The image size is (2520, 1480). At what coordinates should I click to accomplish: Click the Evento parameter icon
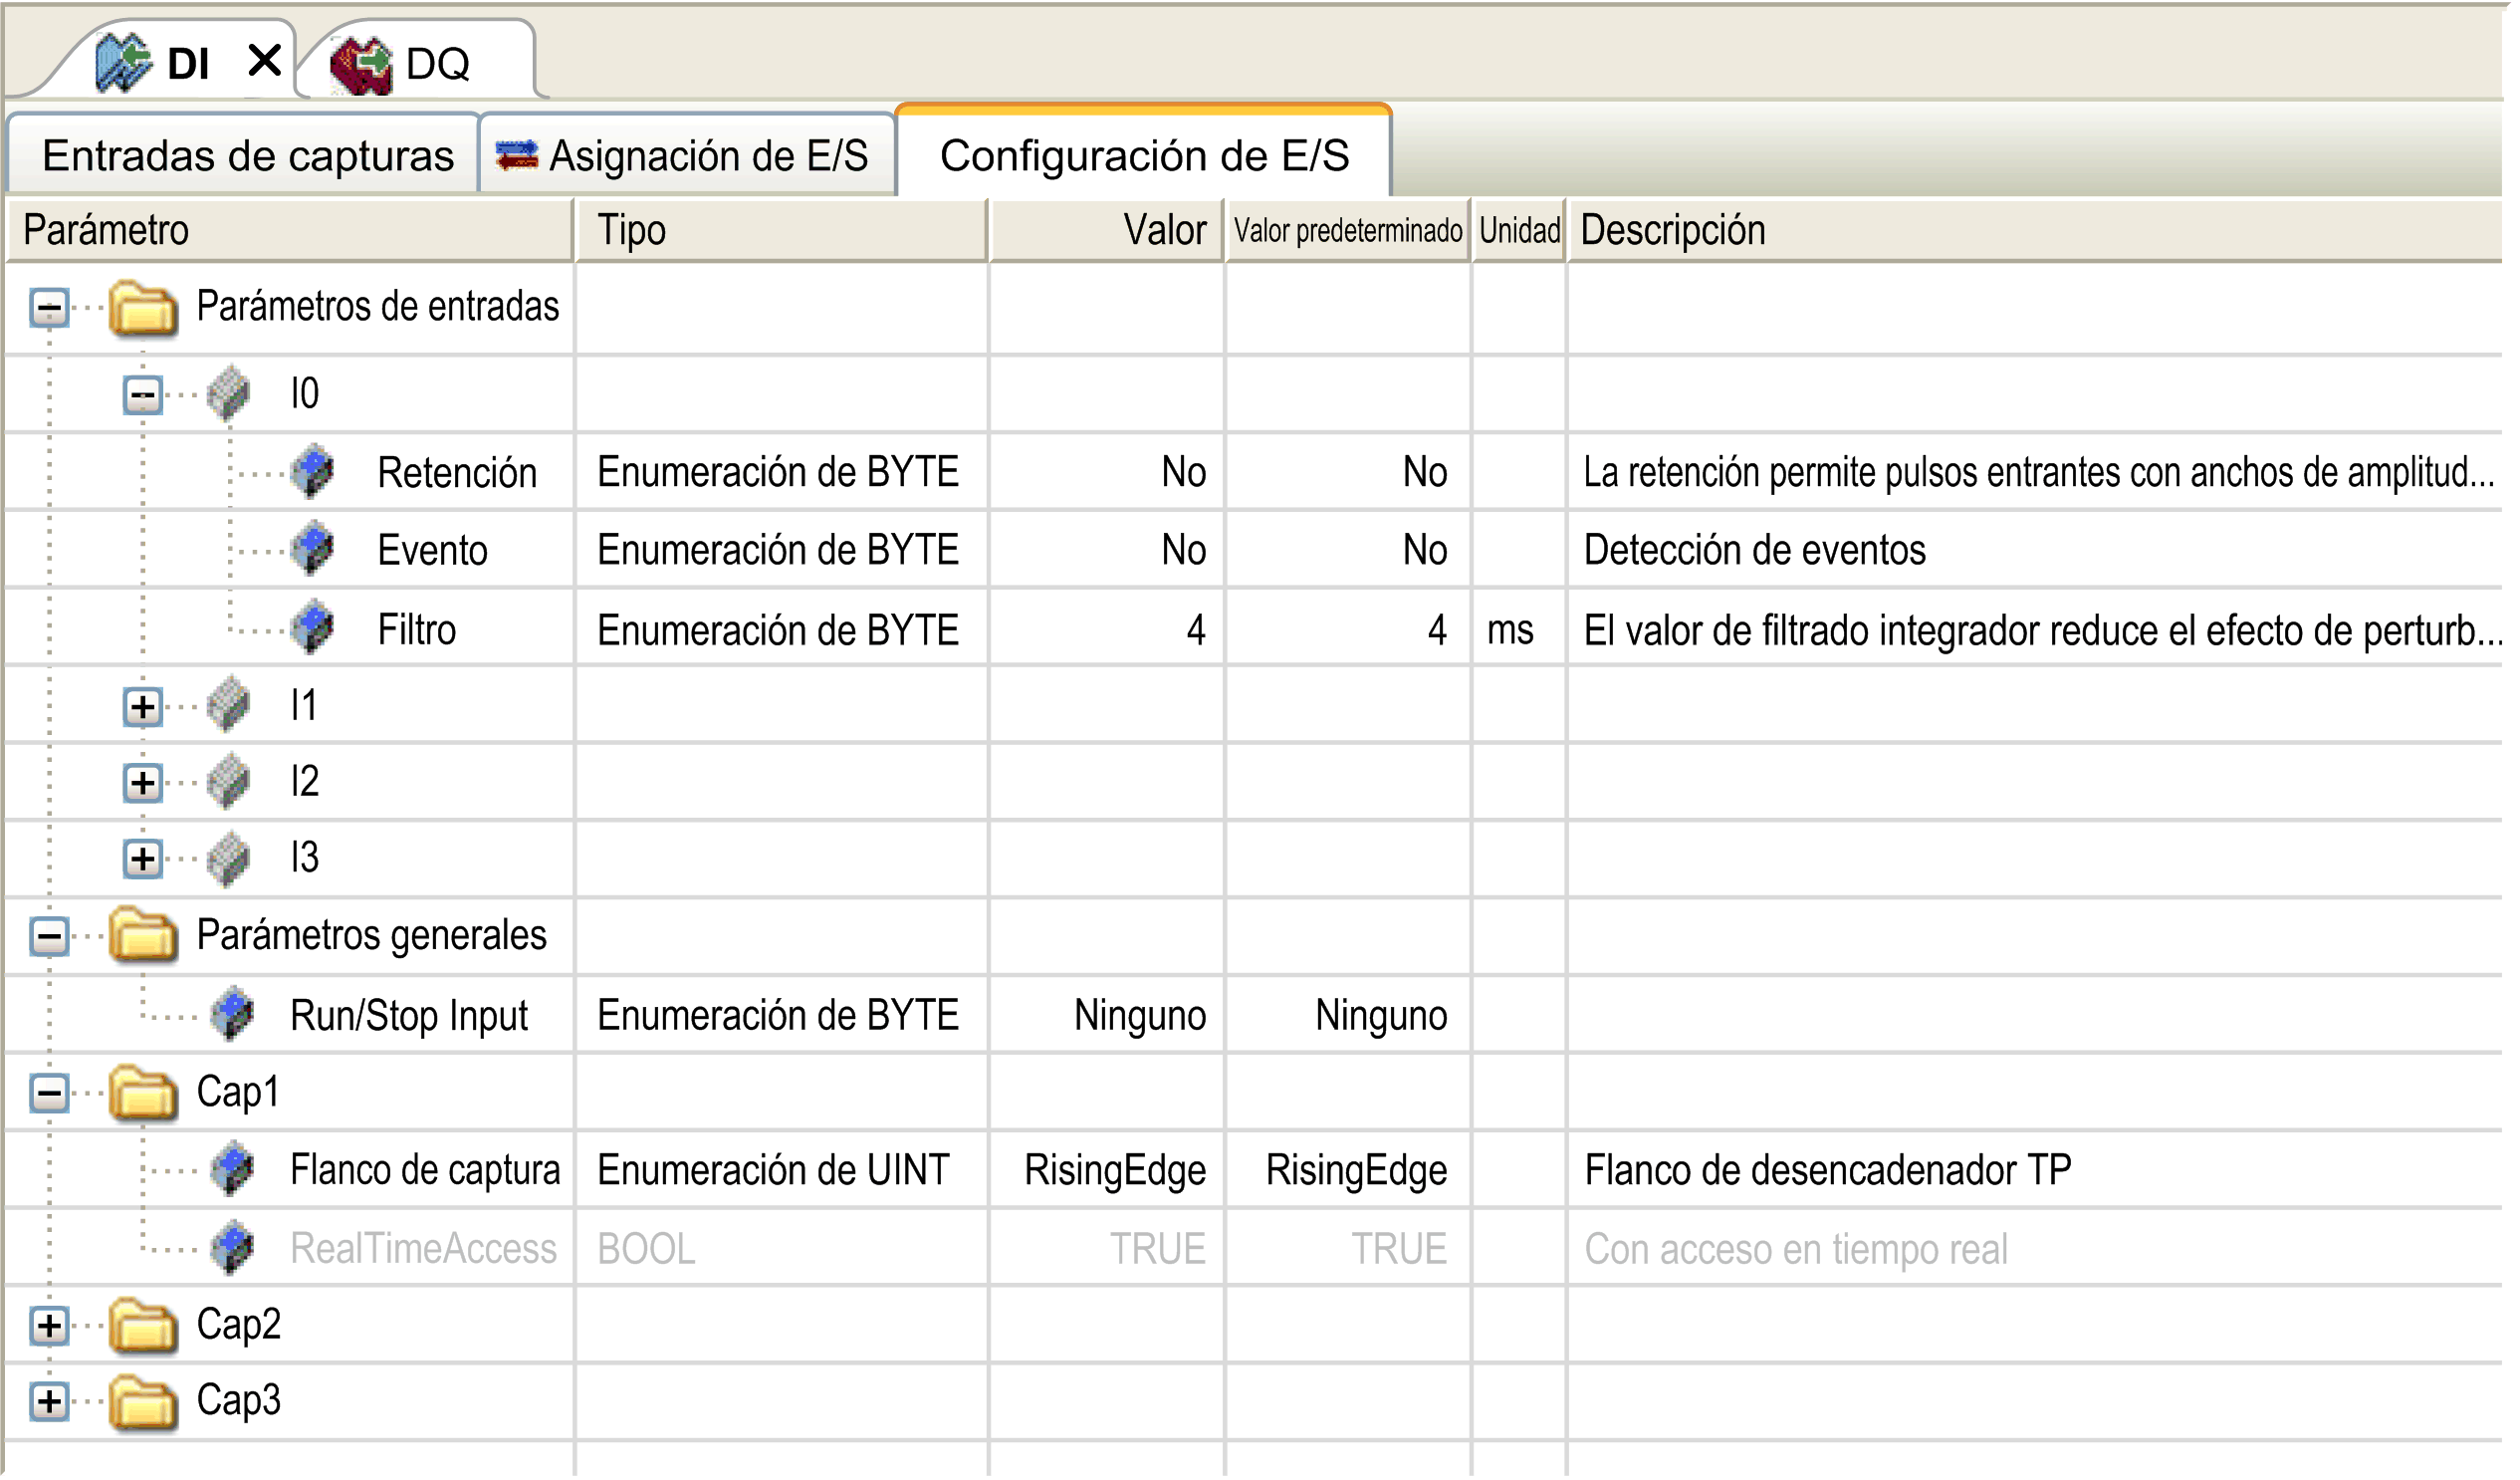313,549
